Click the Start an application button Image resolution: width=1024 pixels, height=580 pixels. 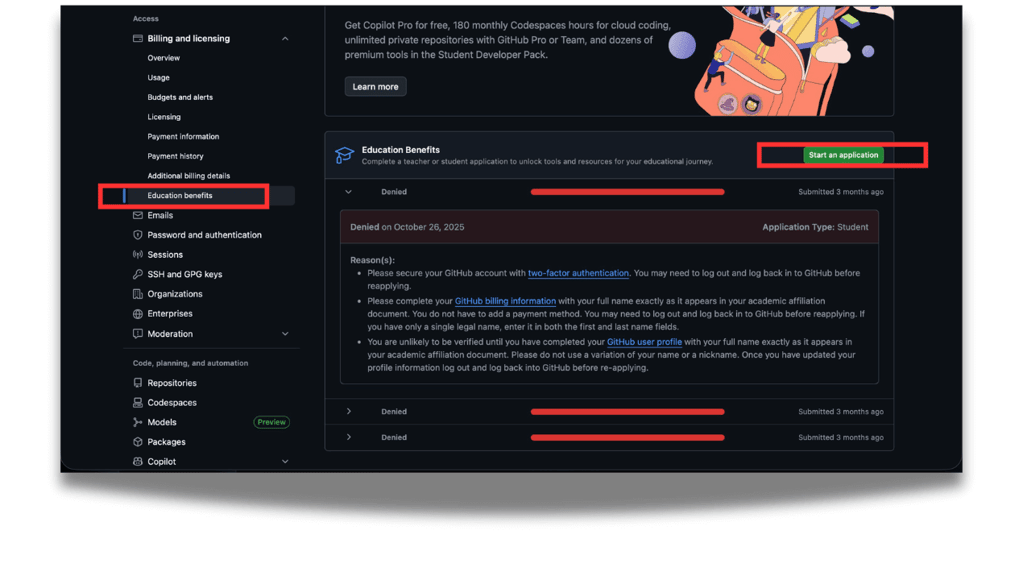pos(843,155)
